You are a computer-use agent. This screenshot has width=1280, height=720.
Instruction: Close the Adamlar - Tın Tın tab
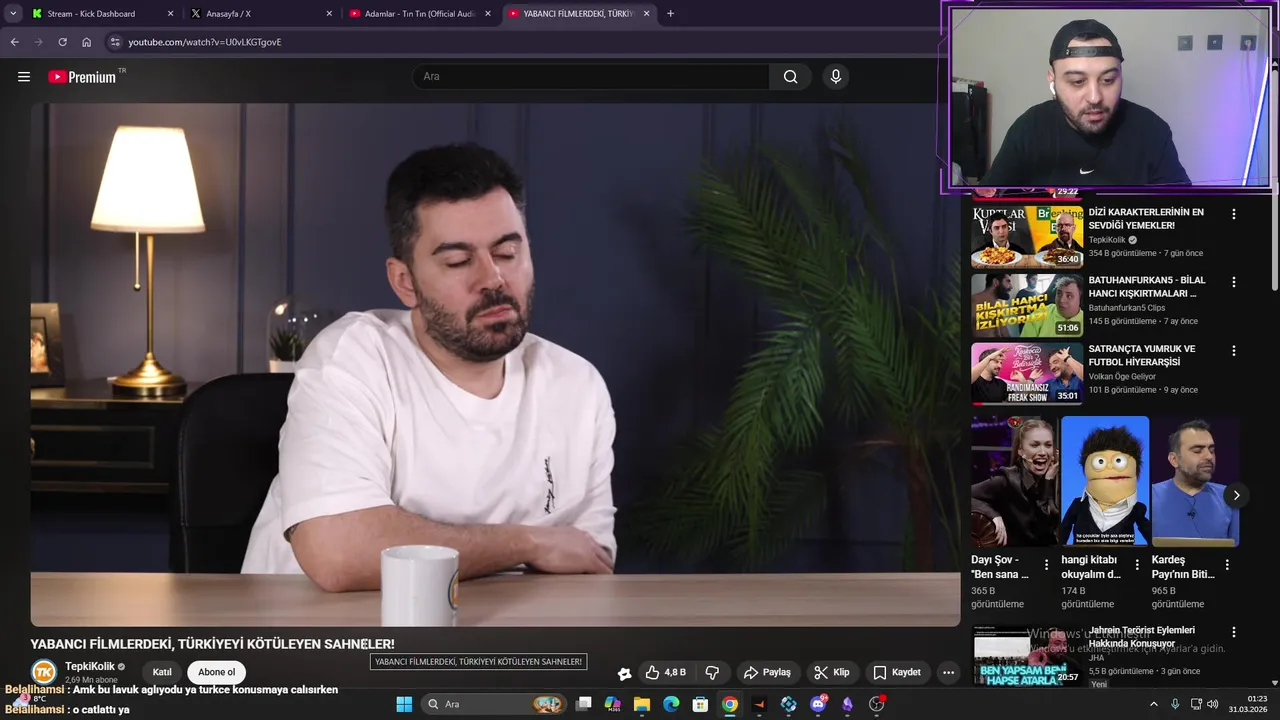click(488, 14)
